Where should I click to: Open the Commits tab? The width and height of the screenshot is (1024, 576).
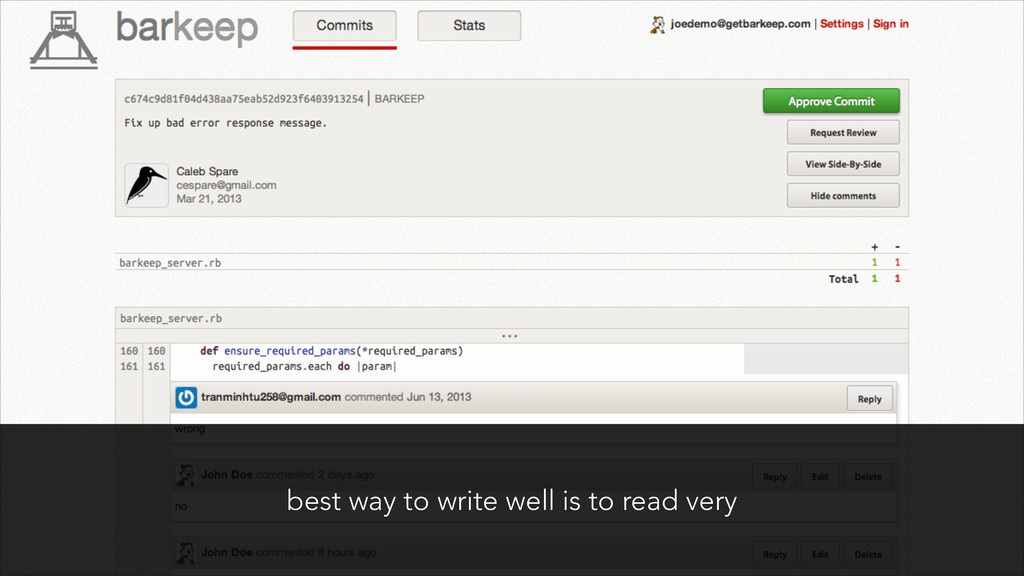coord(344,25)
